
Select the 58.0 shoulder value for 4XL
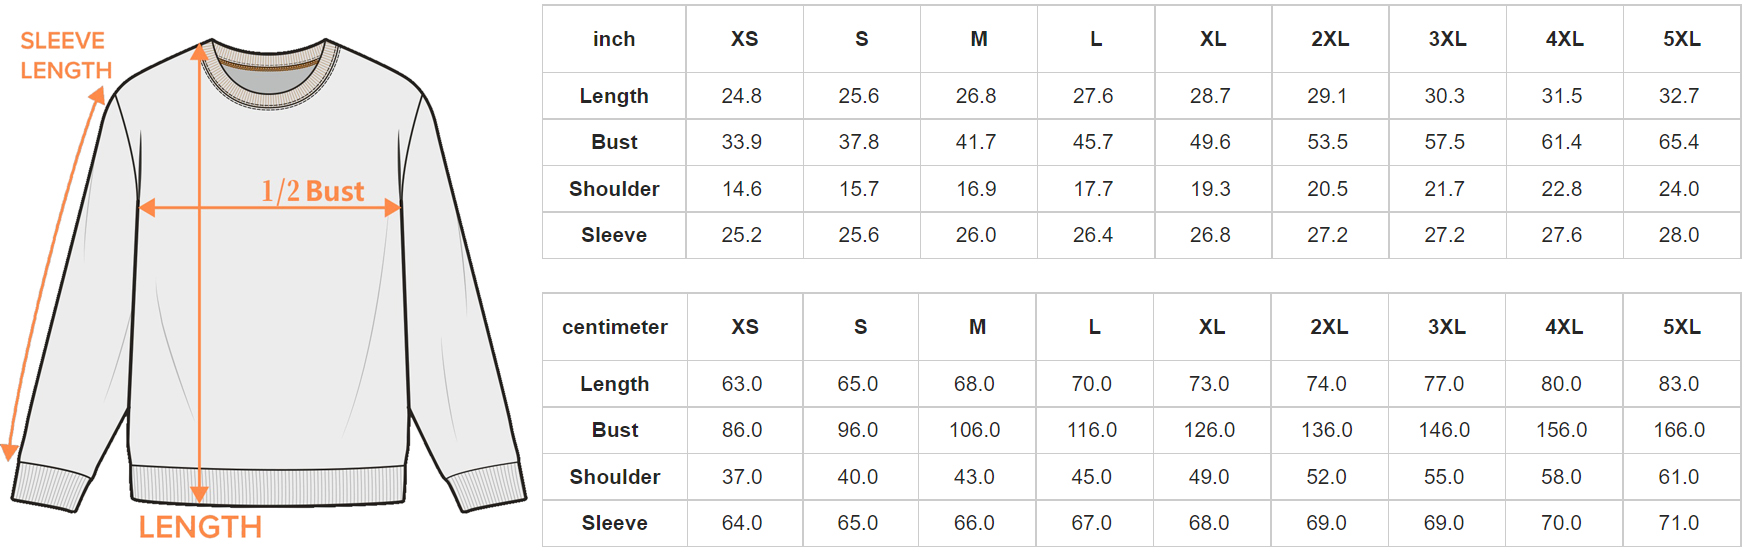(1561, 477)
